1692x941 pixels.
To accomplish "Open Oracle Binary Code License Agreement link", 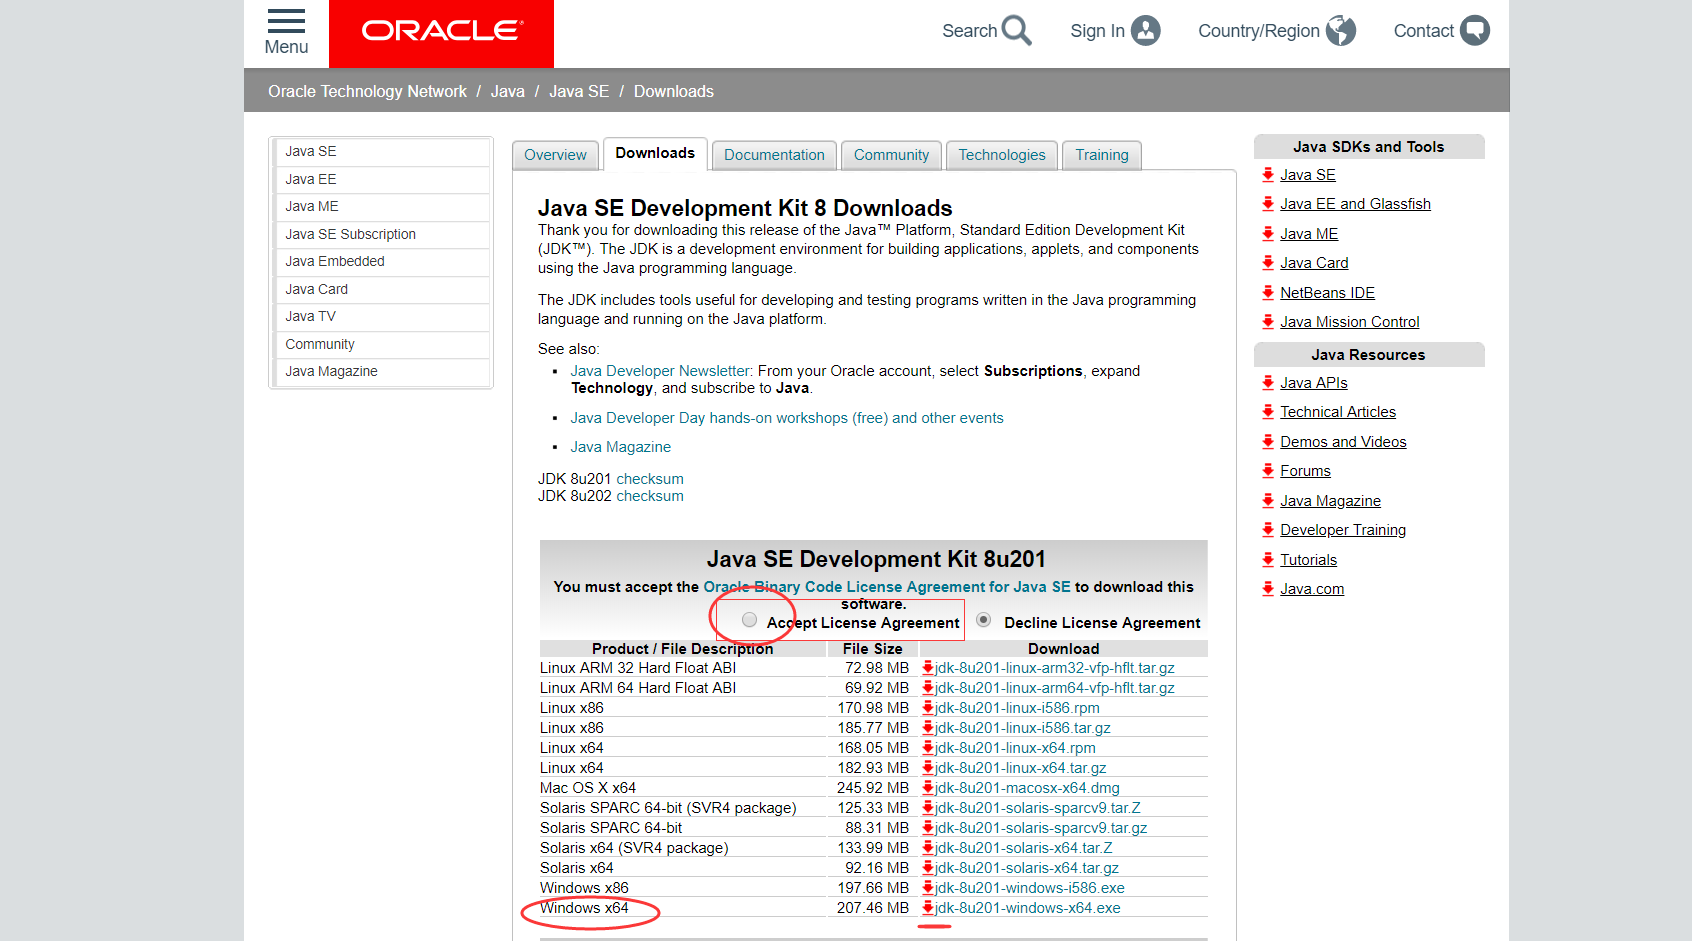I will tap(887, 587).
